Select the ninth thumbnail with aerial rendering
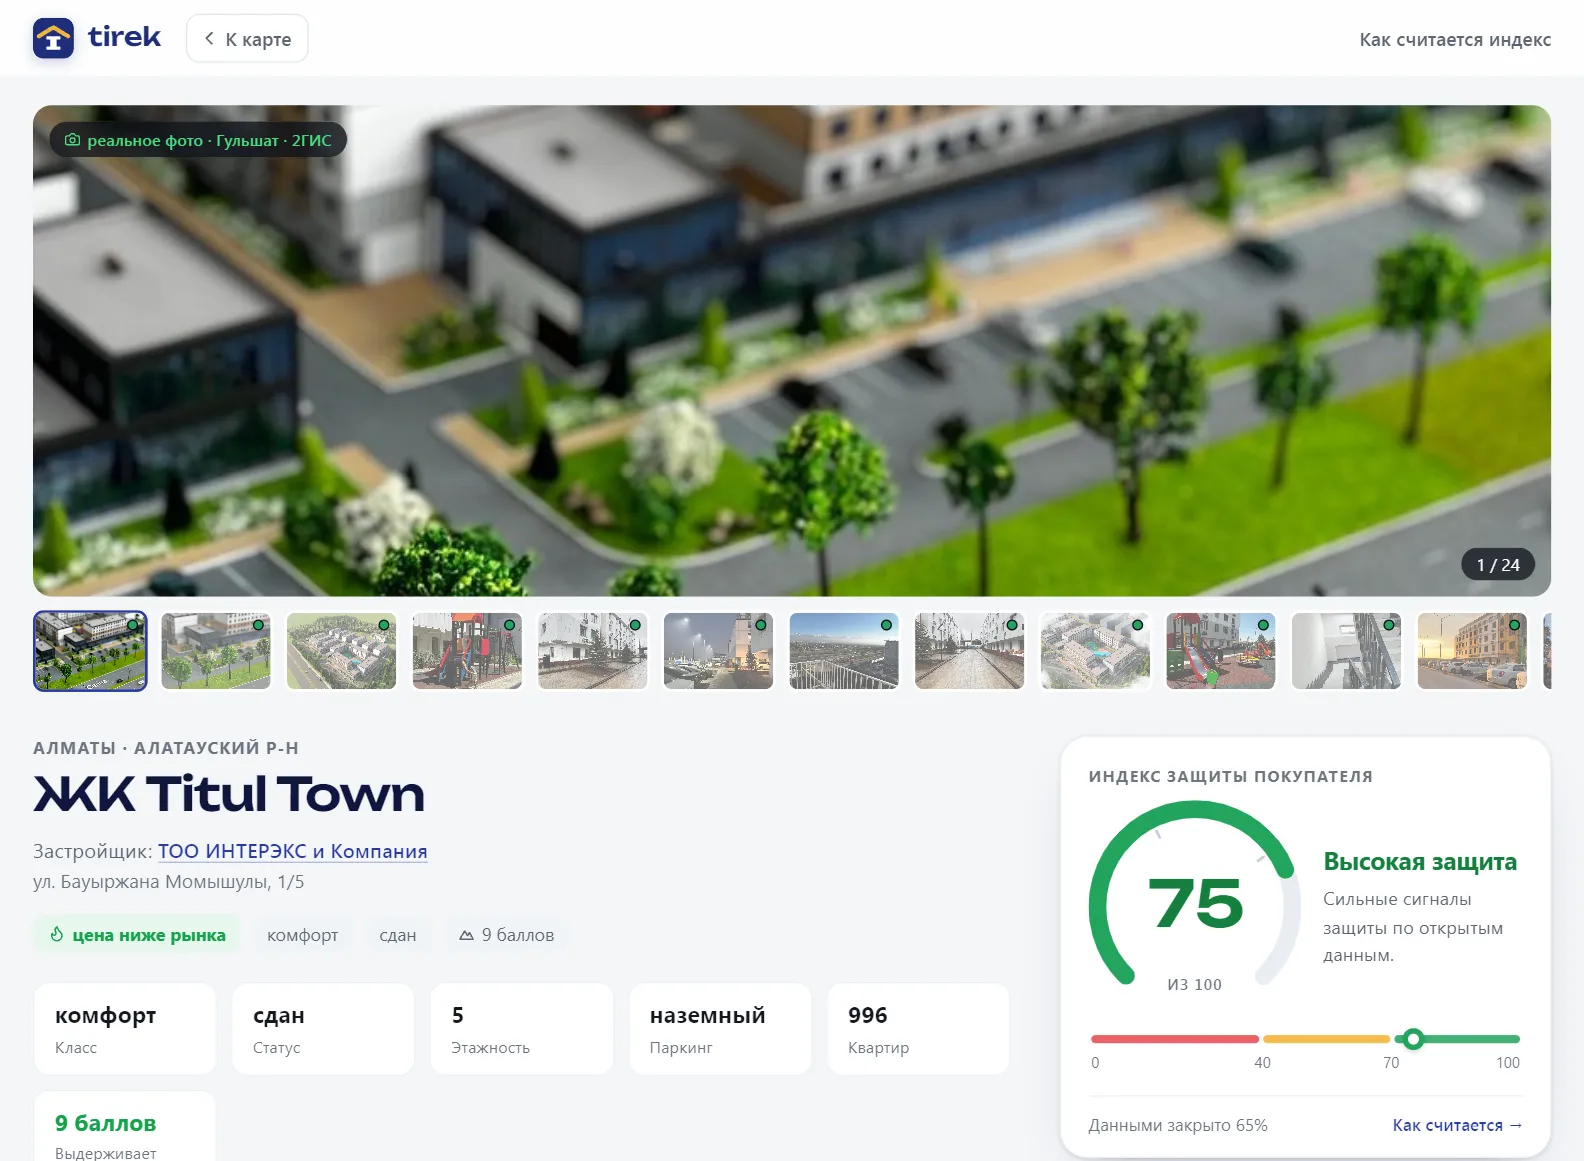 [1095, 651]
